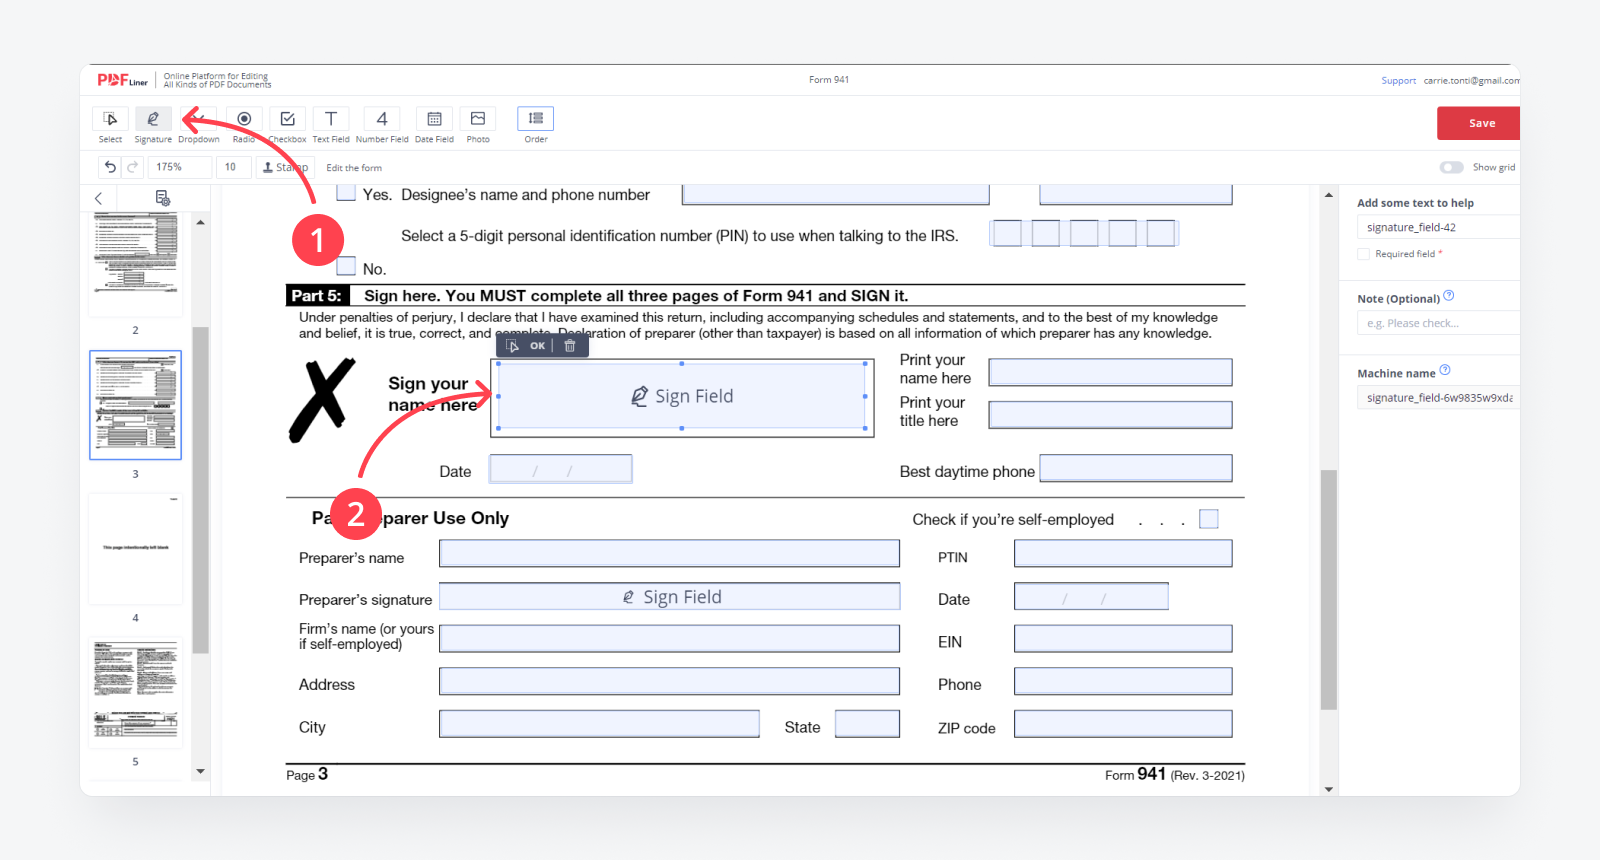Select the Date Field tool
The image size is (1600, 860).
434,120
